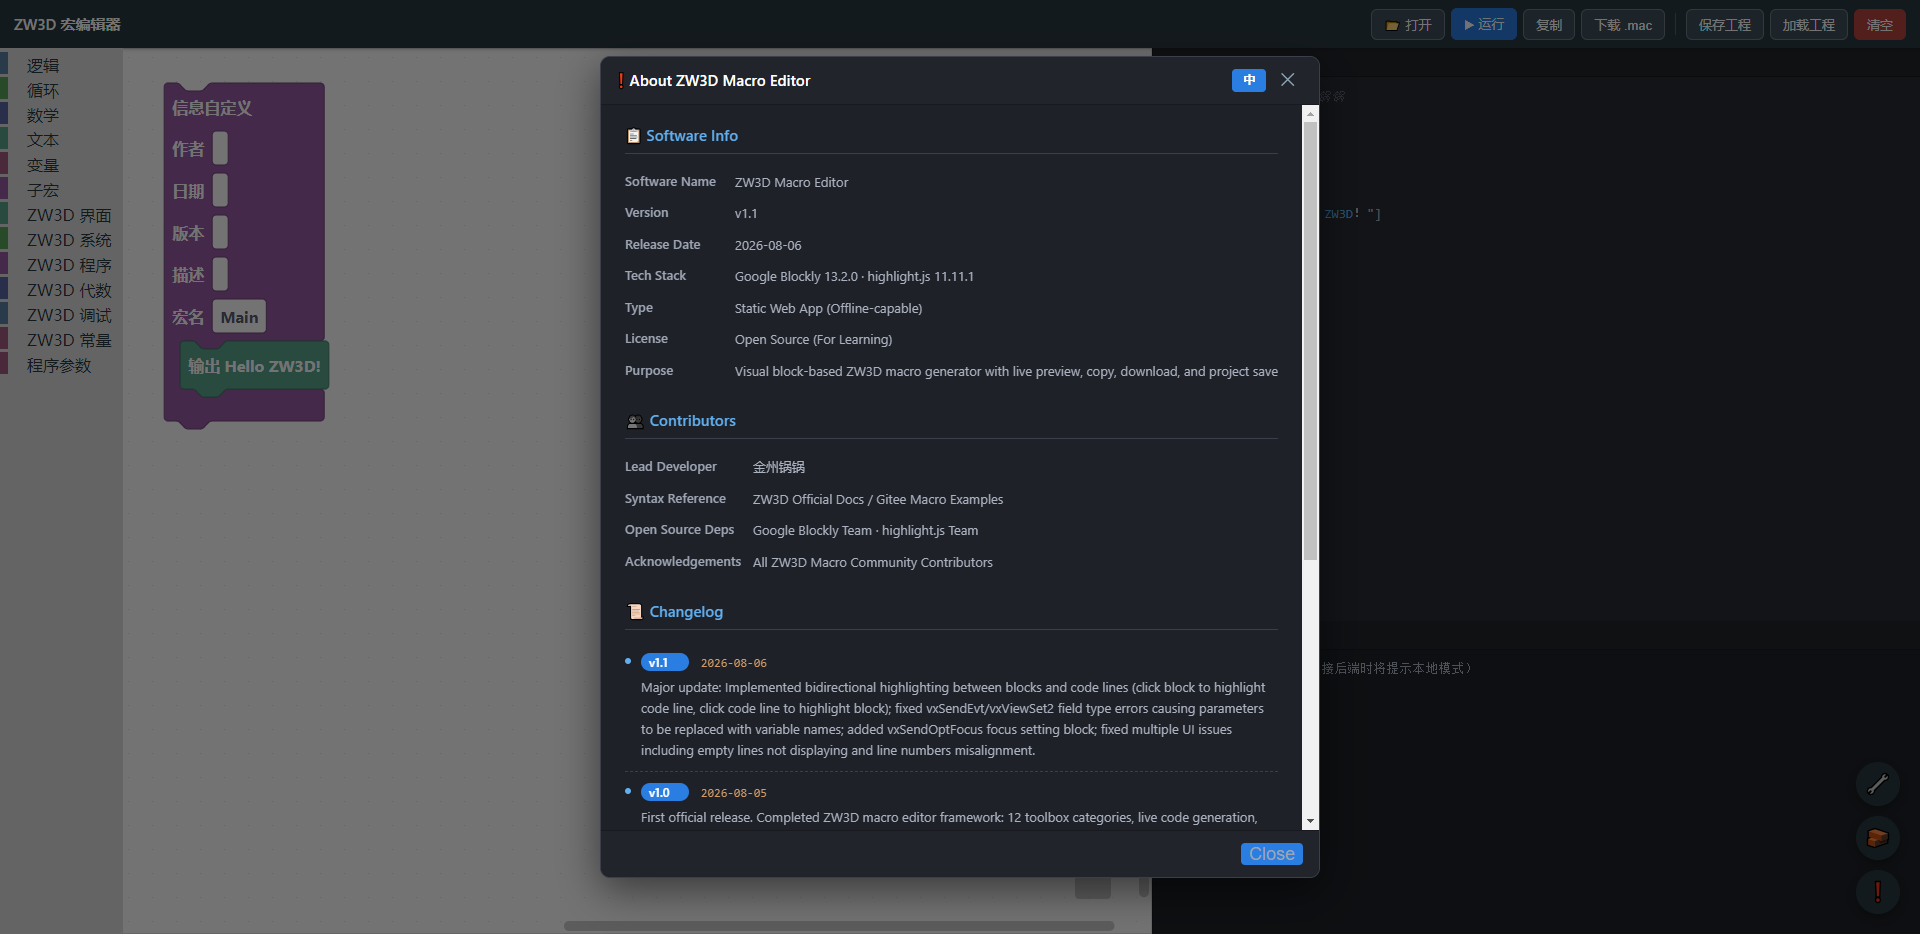Click the 复制 copy button

point(1549,25)
